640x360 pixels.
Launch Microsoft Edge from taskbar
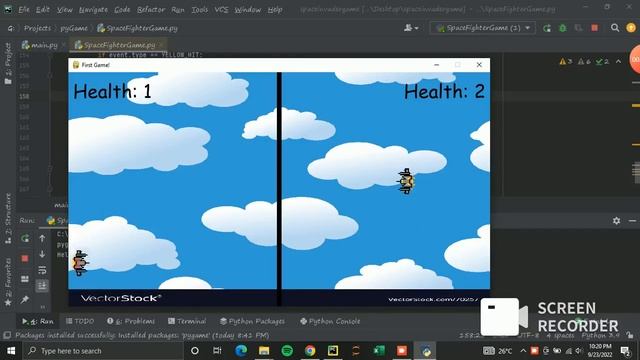pyautogui.click(x=241, y=351)
